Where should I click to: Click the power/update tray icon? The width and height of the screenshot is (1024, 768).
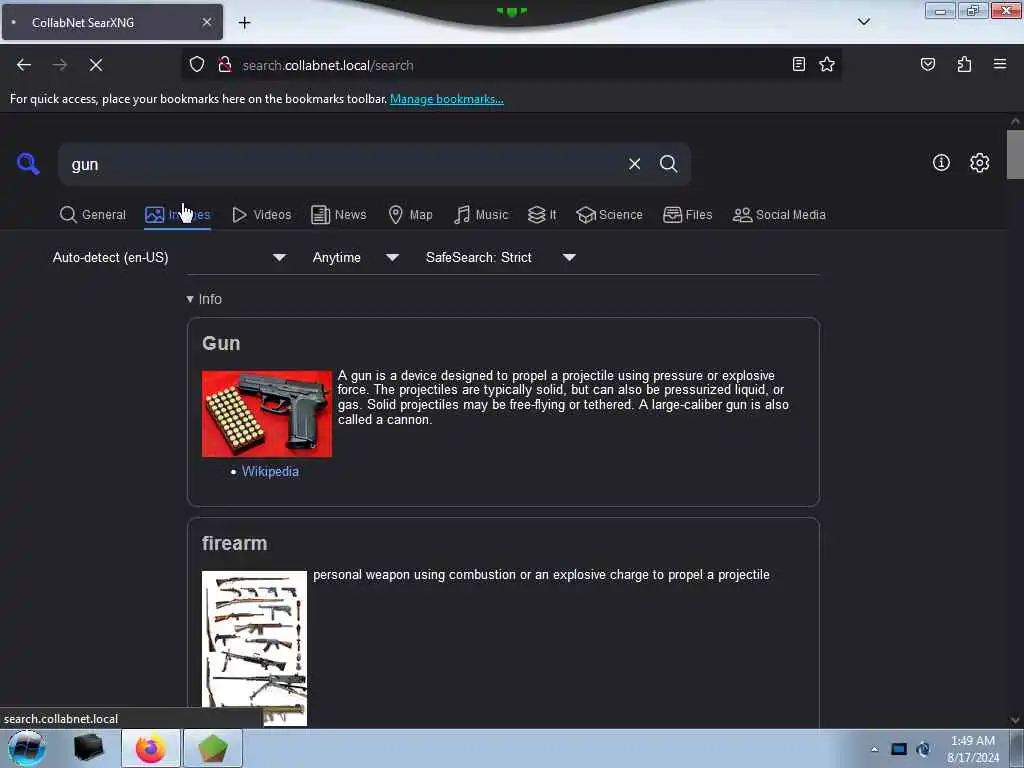pos(923,749)
